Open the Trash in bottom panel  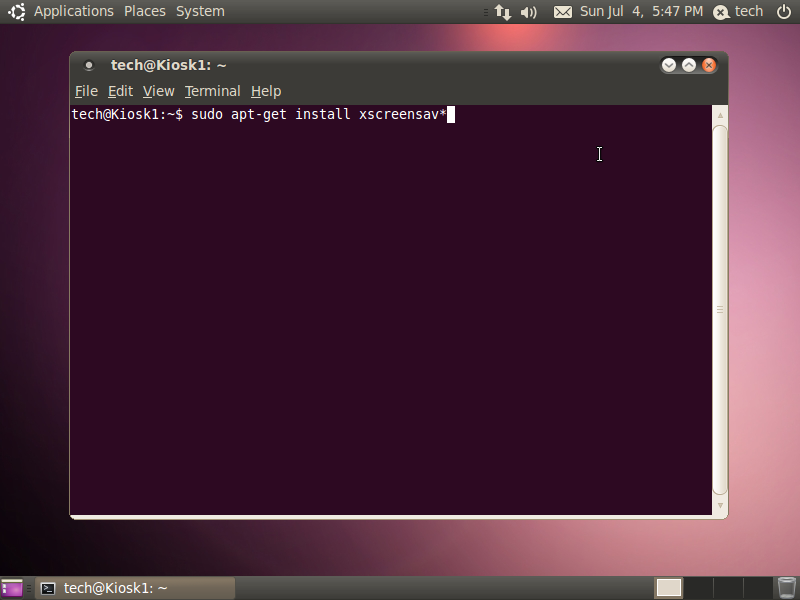[x=787, y=588]
